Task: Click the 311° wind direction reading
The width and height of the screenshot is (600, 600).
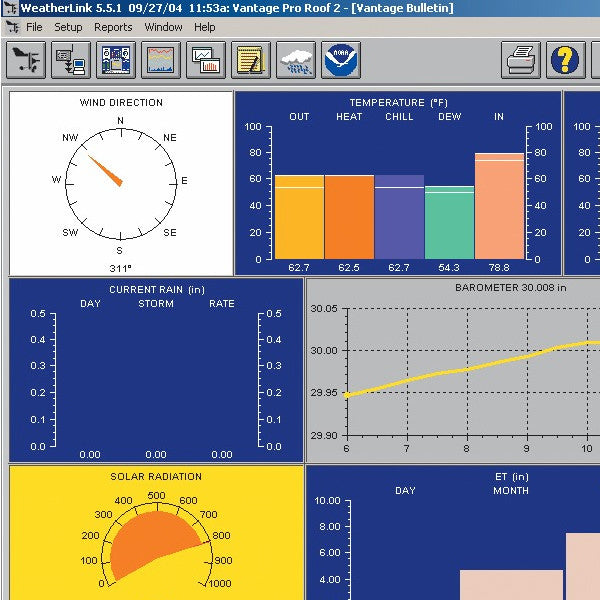Action: tap(120, 268)
